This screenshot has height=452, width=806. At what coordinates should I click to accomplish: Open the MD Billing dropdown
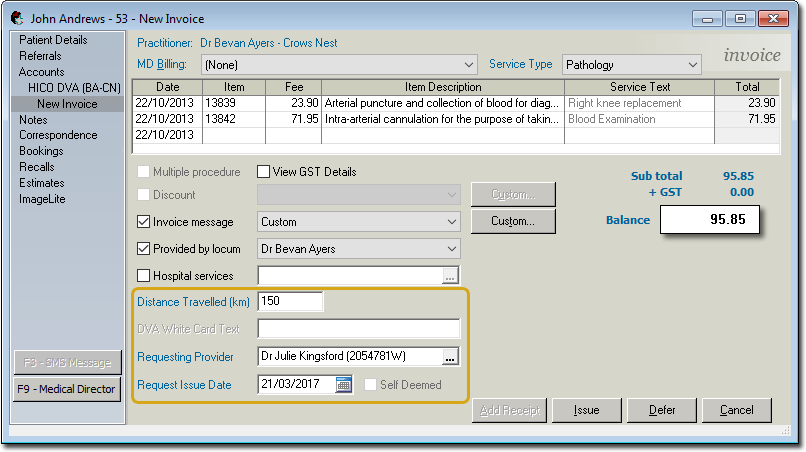tap(340, 65)
